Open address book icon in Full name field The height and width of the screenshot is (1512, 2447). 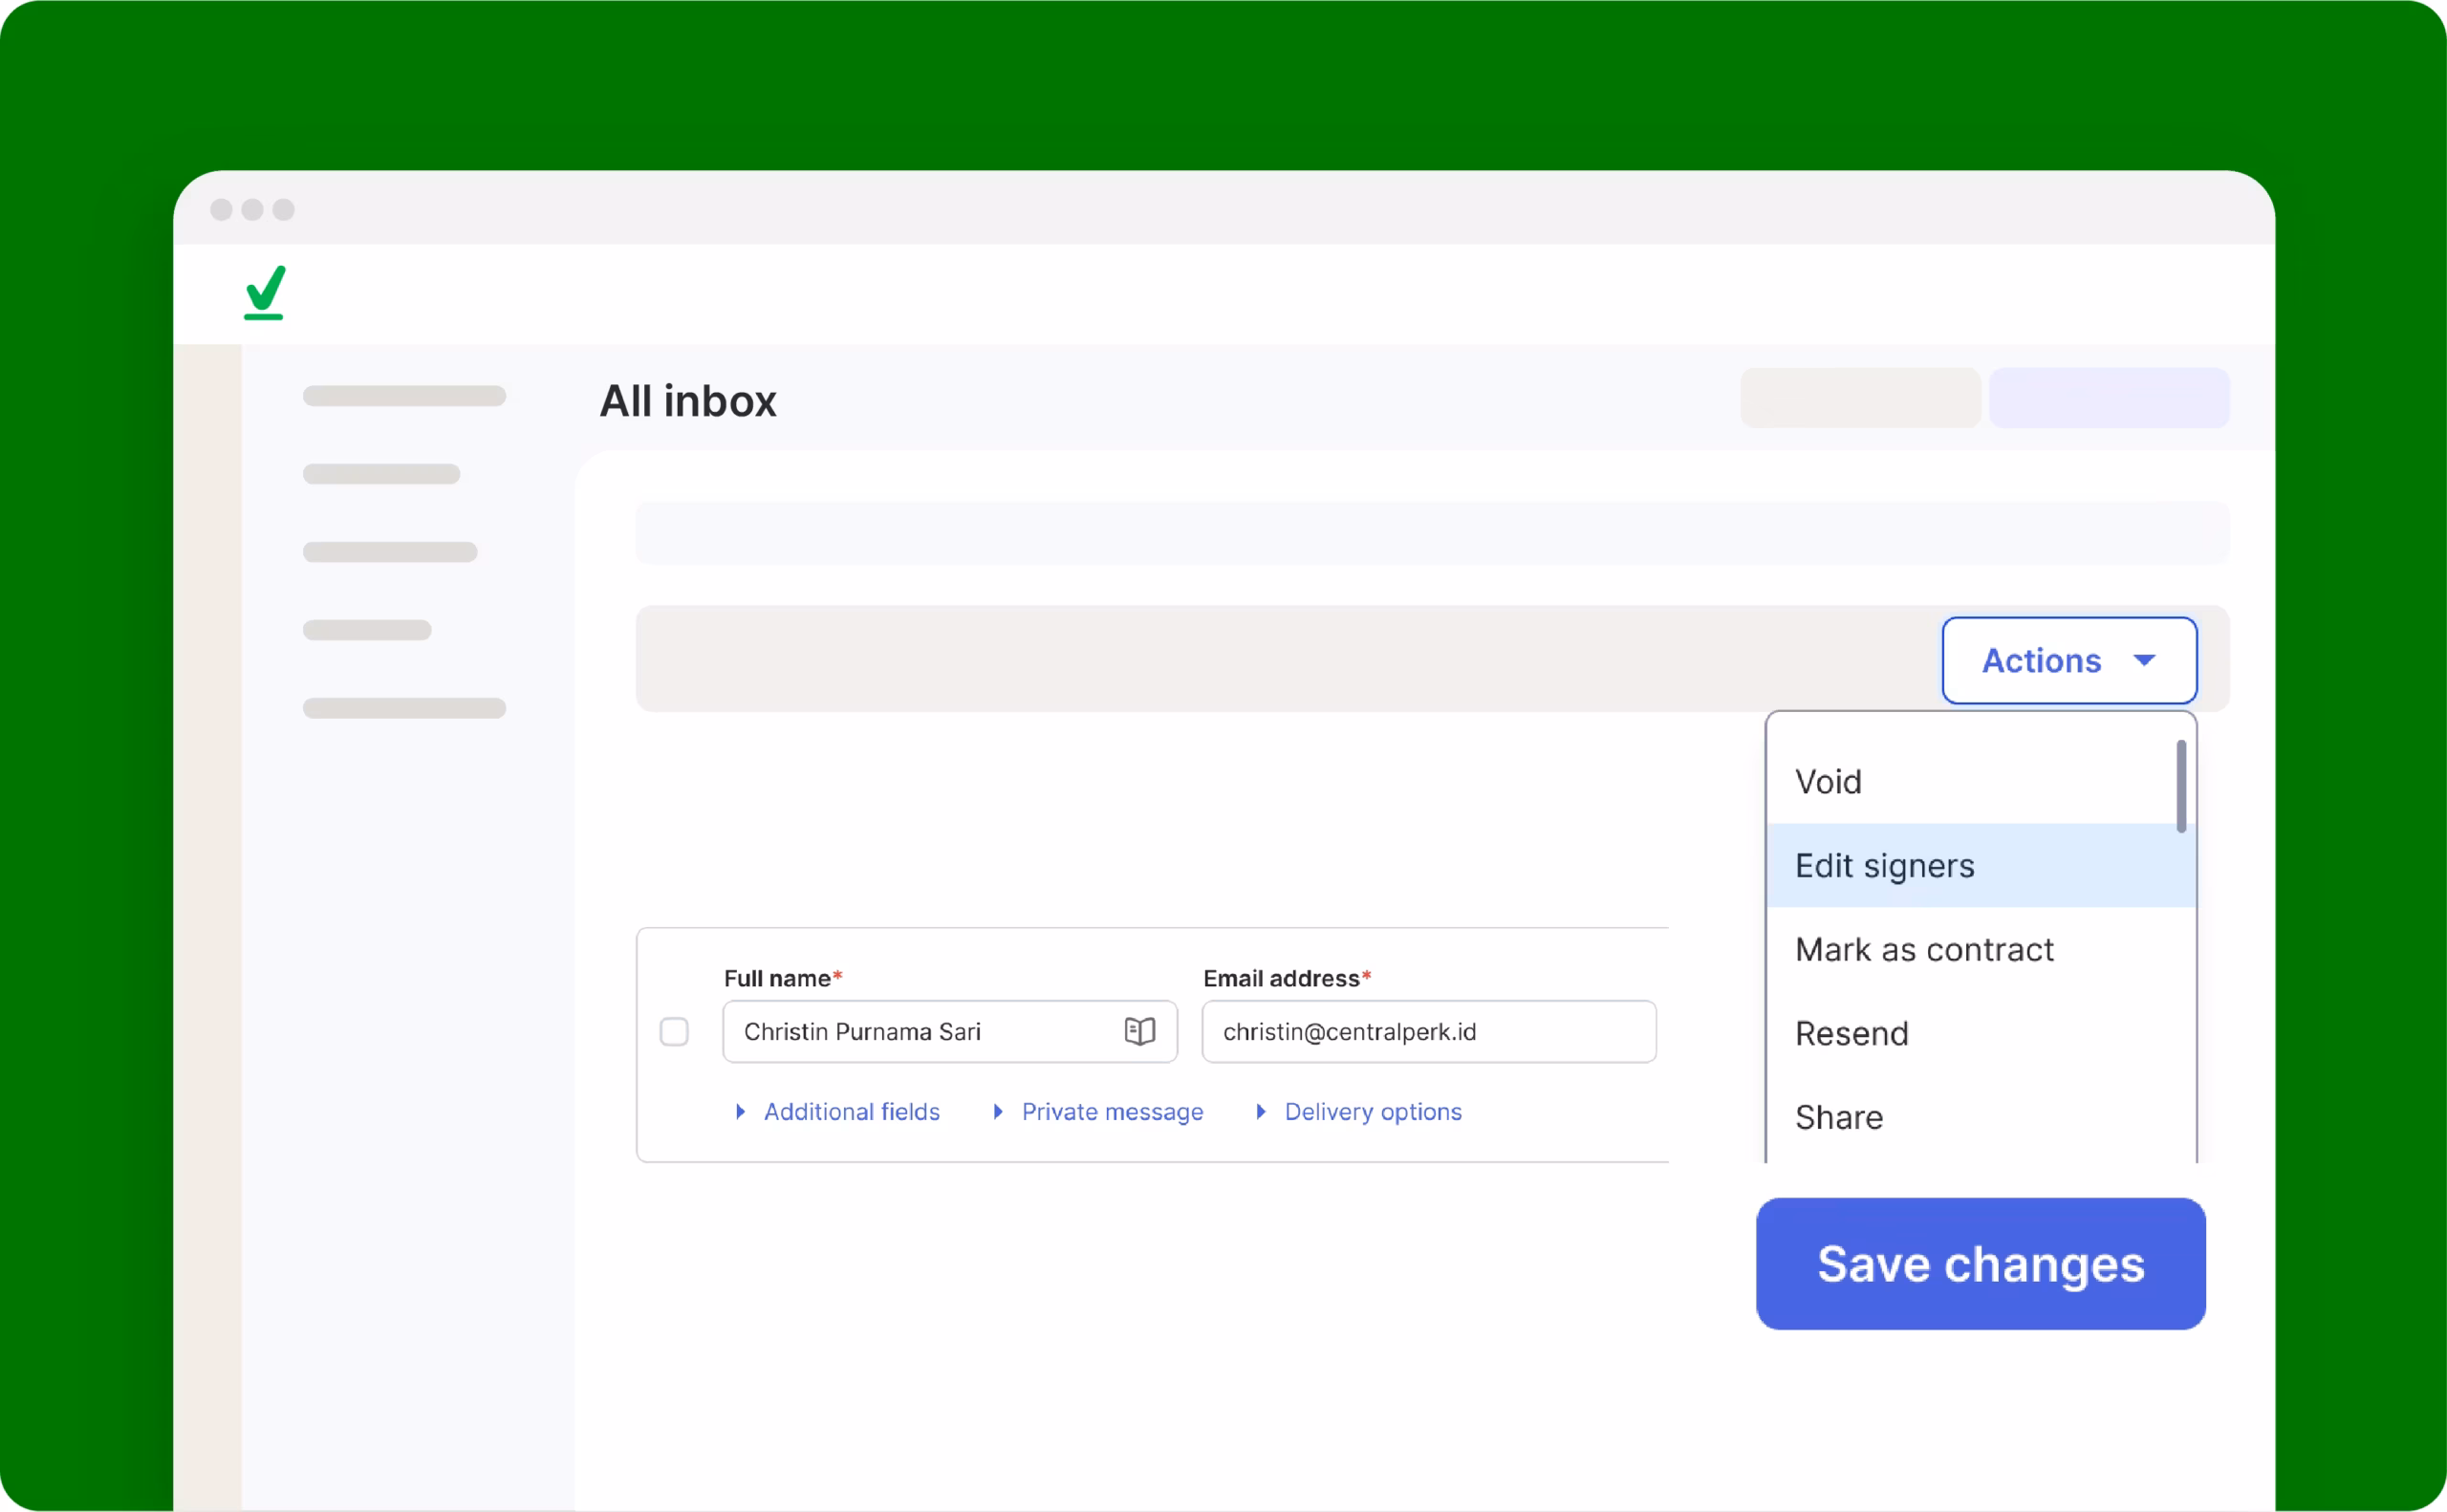tap(1139, 1031)
